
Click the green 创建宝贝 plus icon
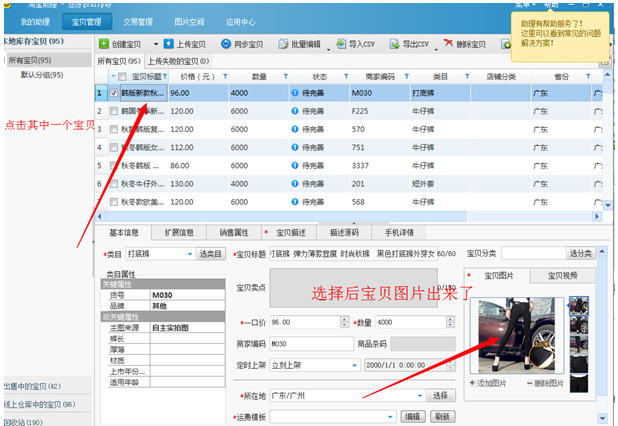click(x=104, y=44)
